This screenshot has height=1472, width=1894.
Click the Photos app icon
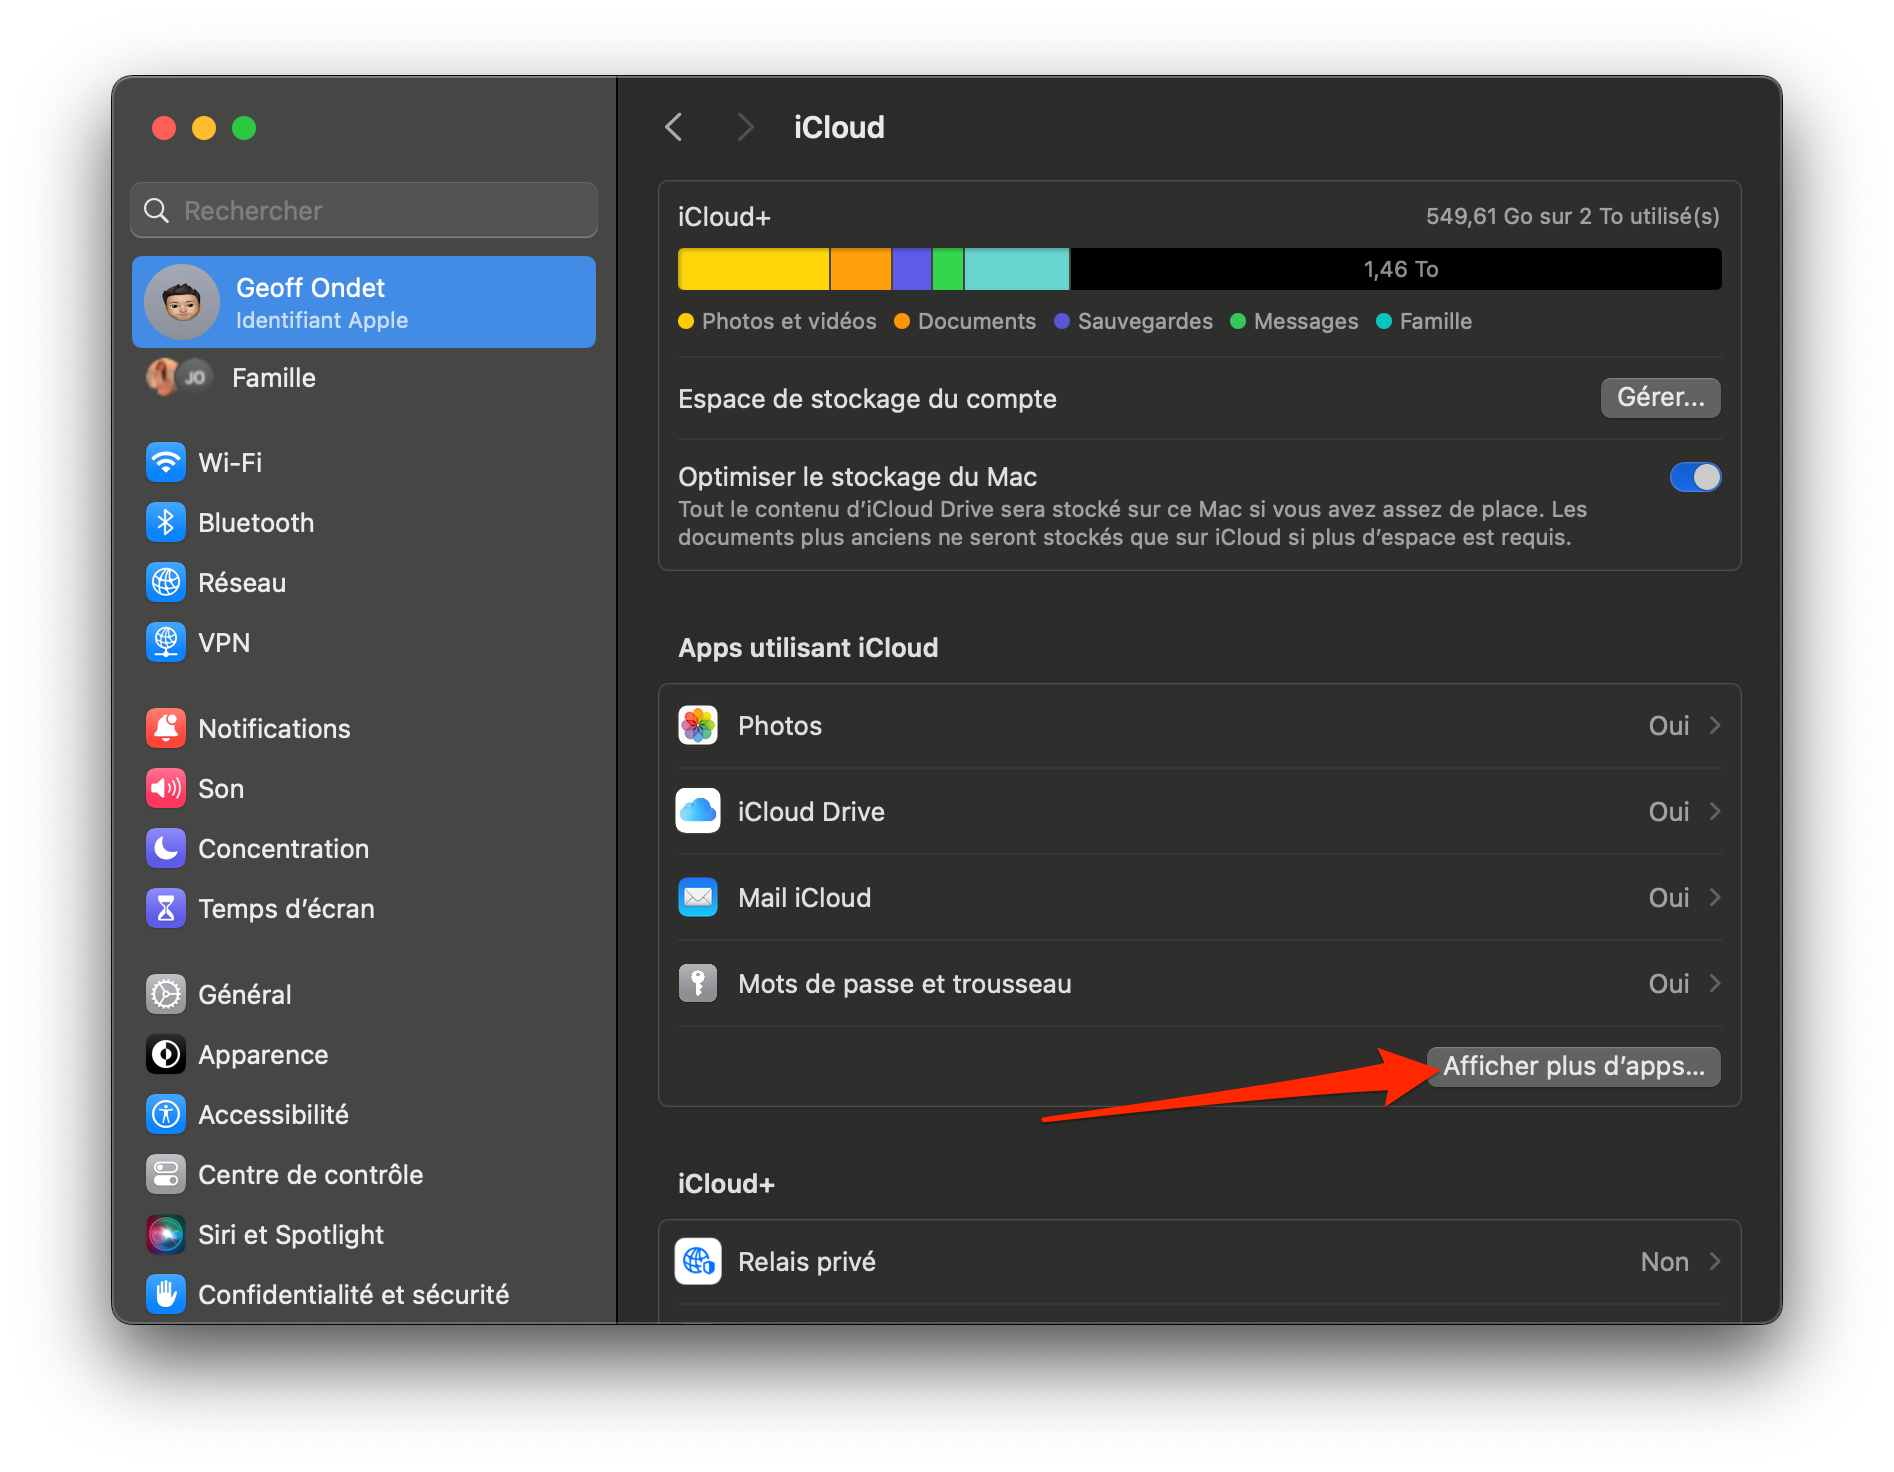[x=698, y=725]
